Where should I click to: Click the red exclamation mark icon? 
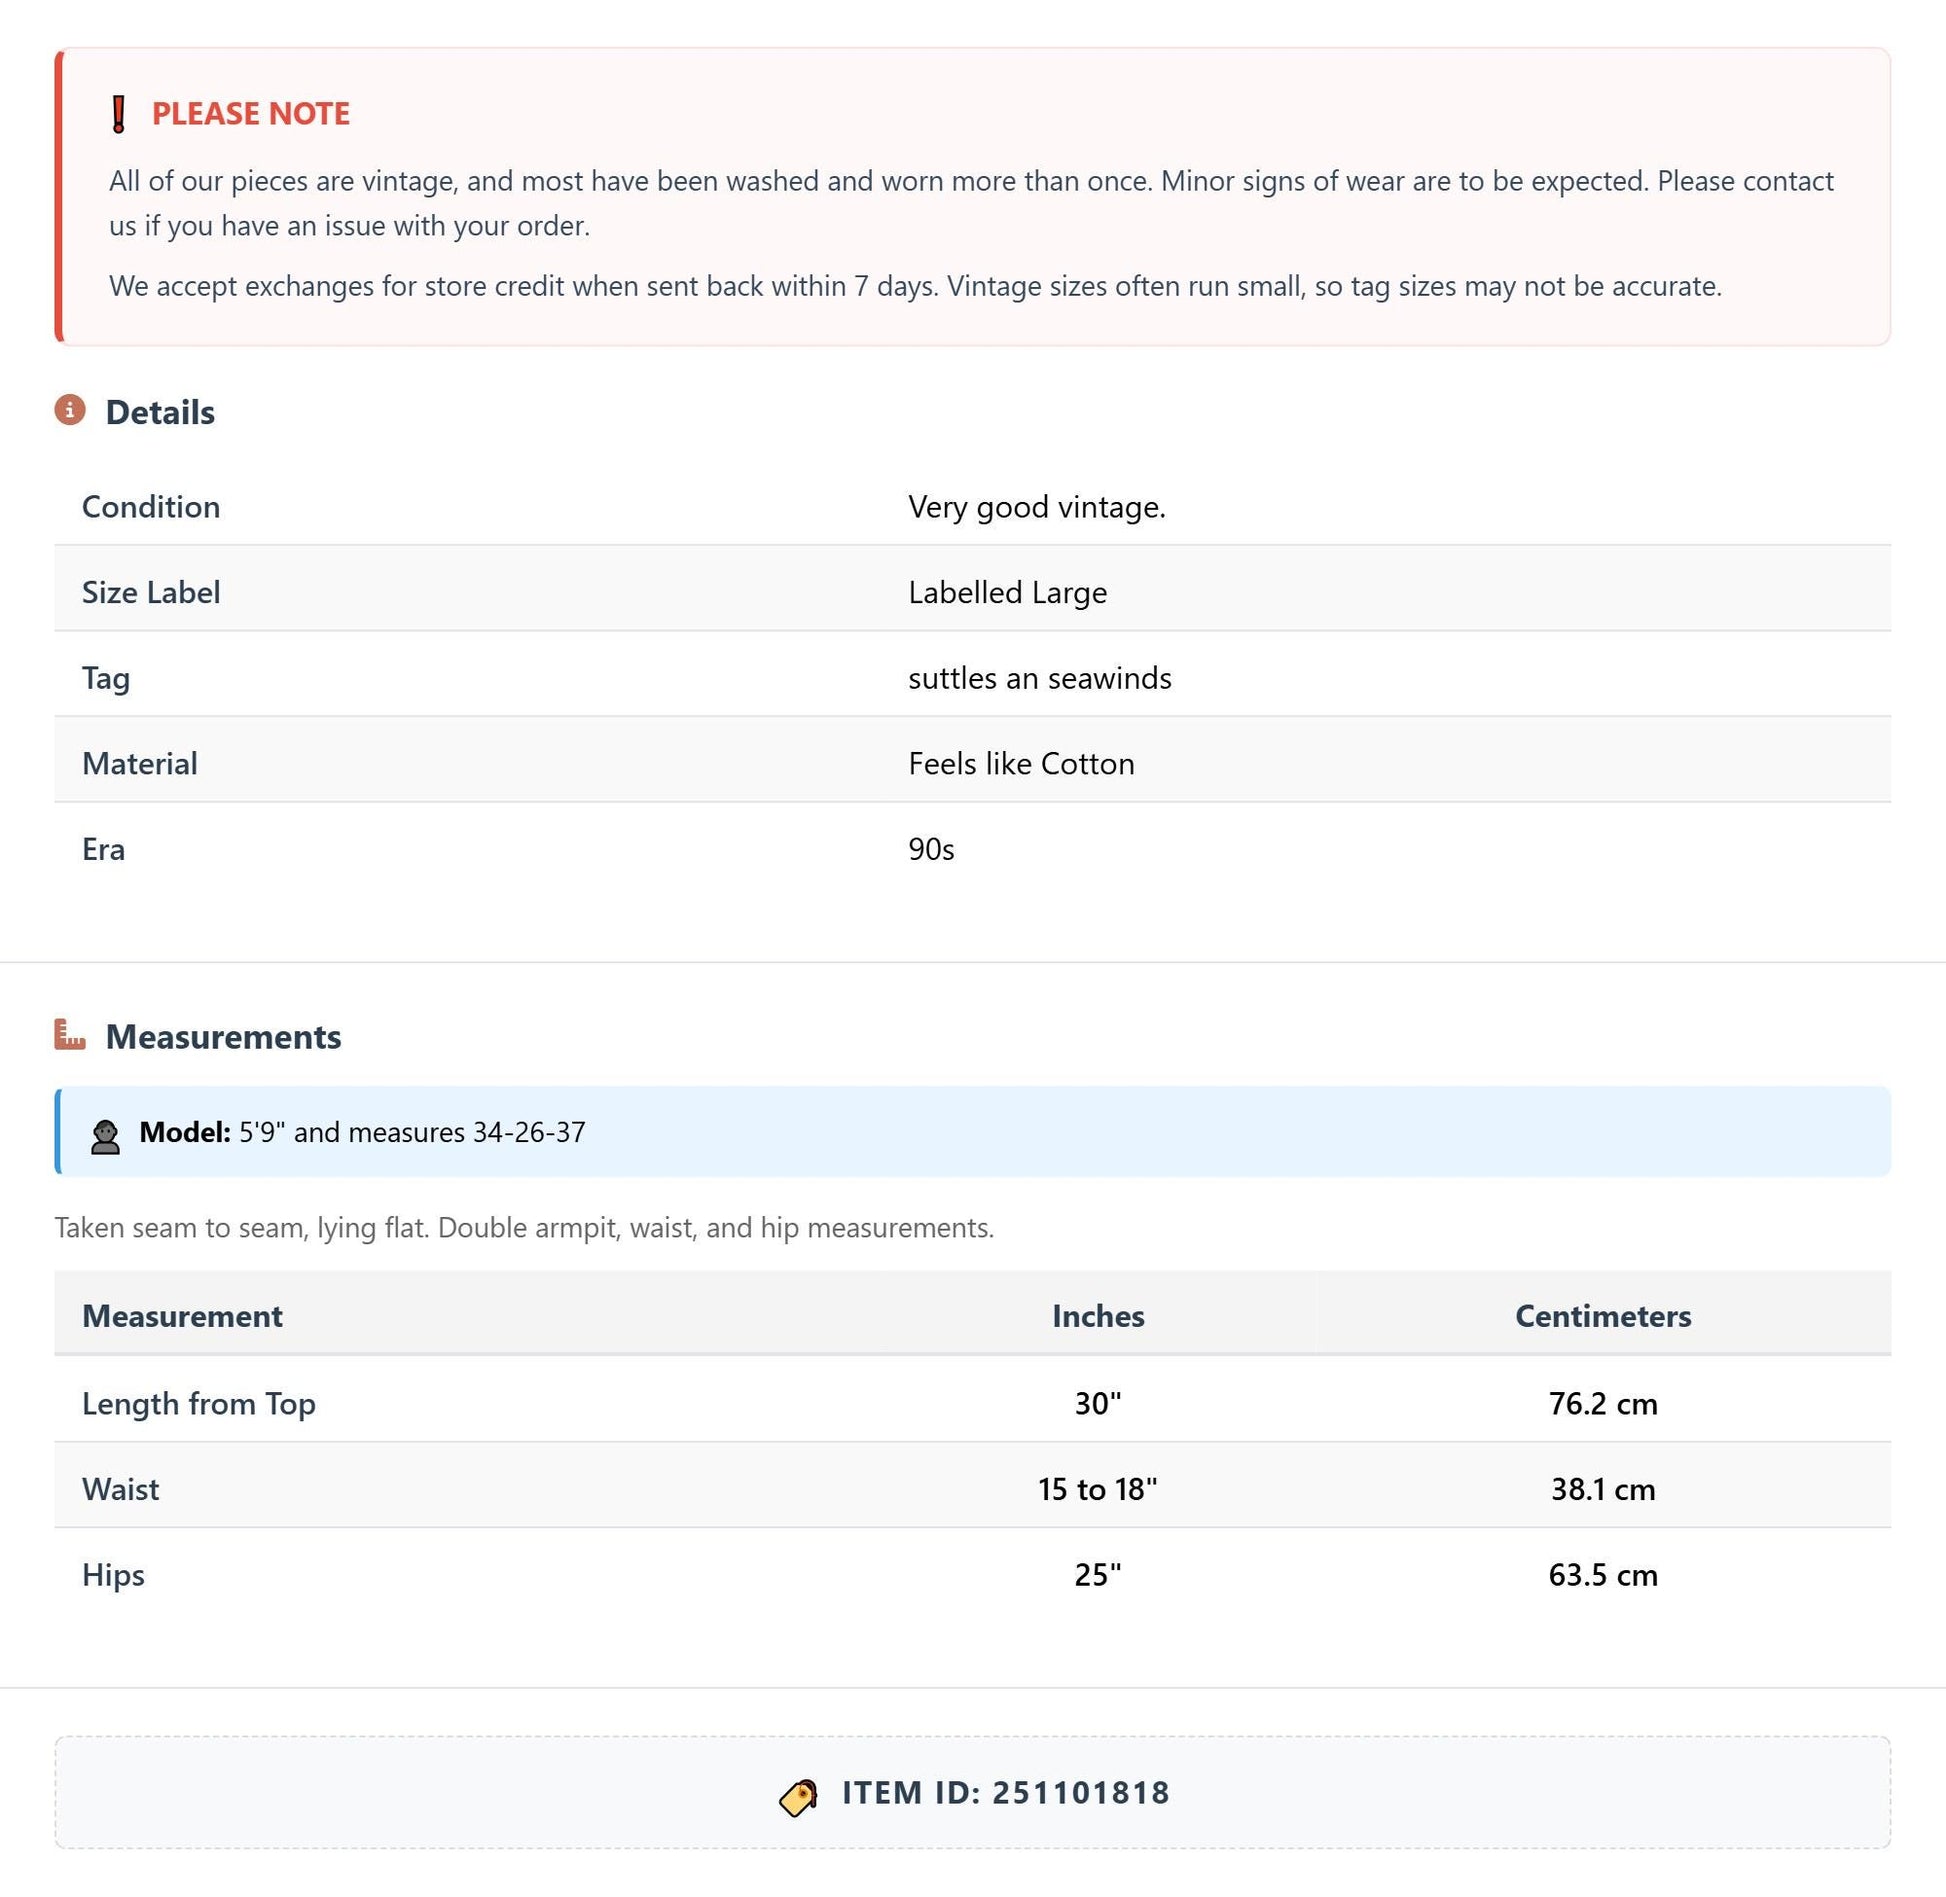pyautogui.click(x=118, y=114)
